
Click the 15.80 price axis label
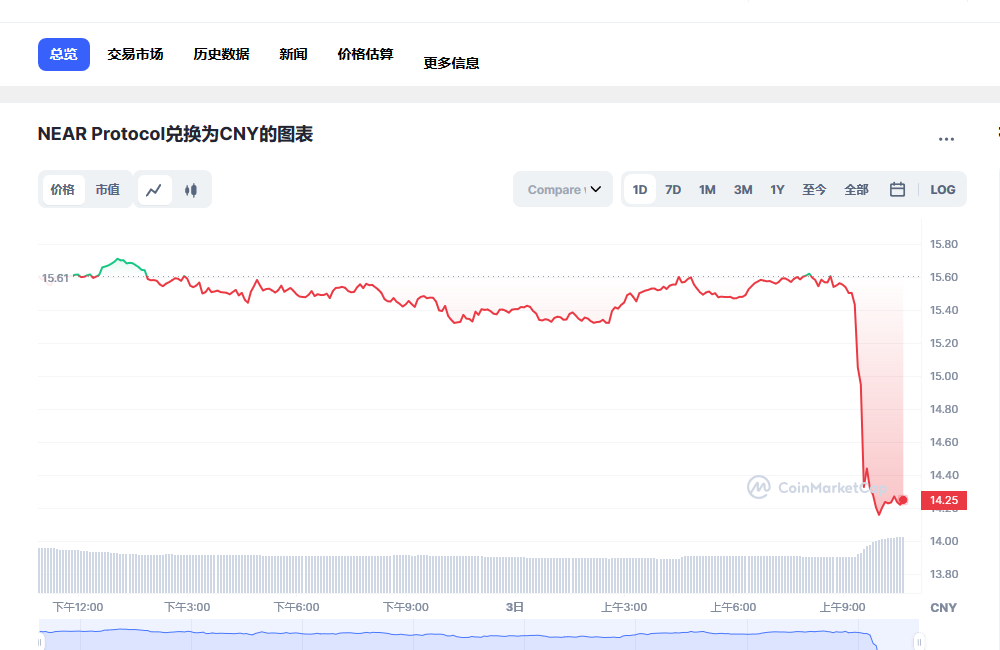pyautogui.click(x=944, y=244)
